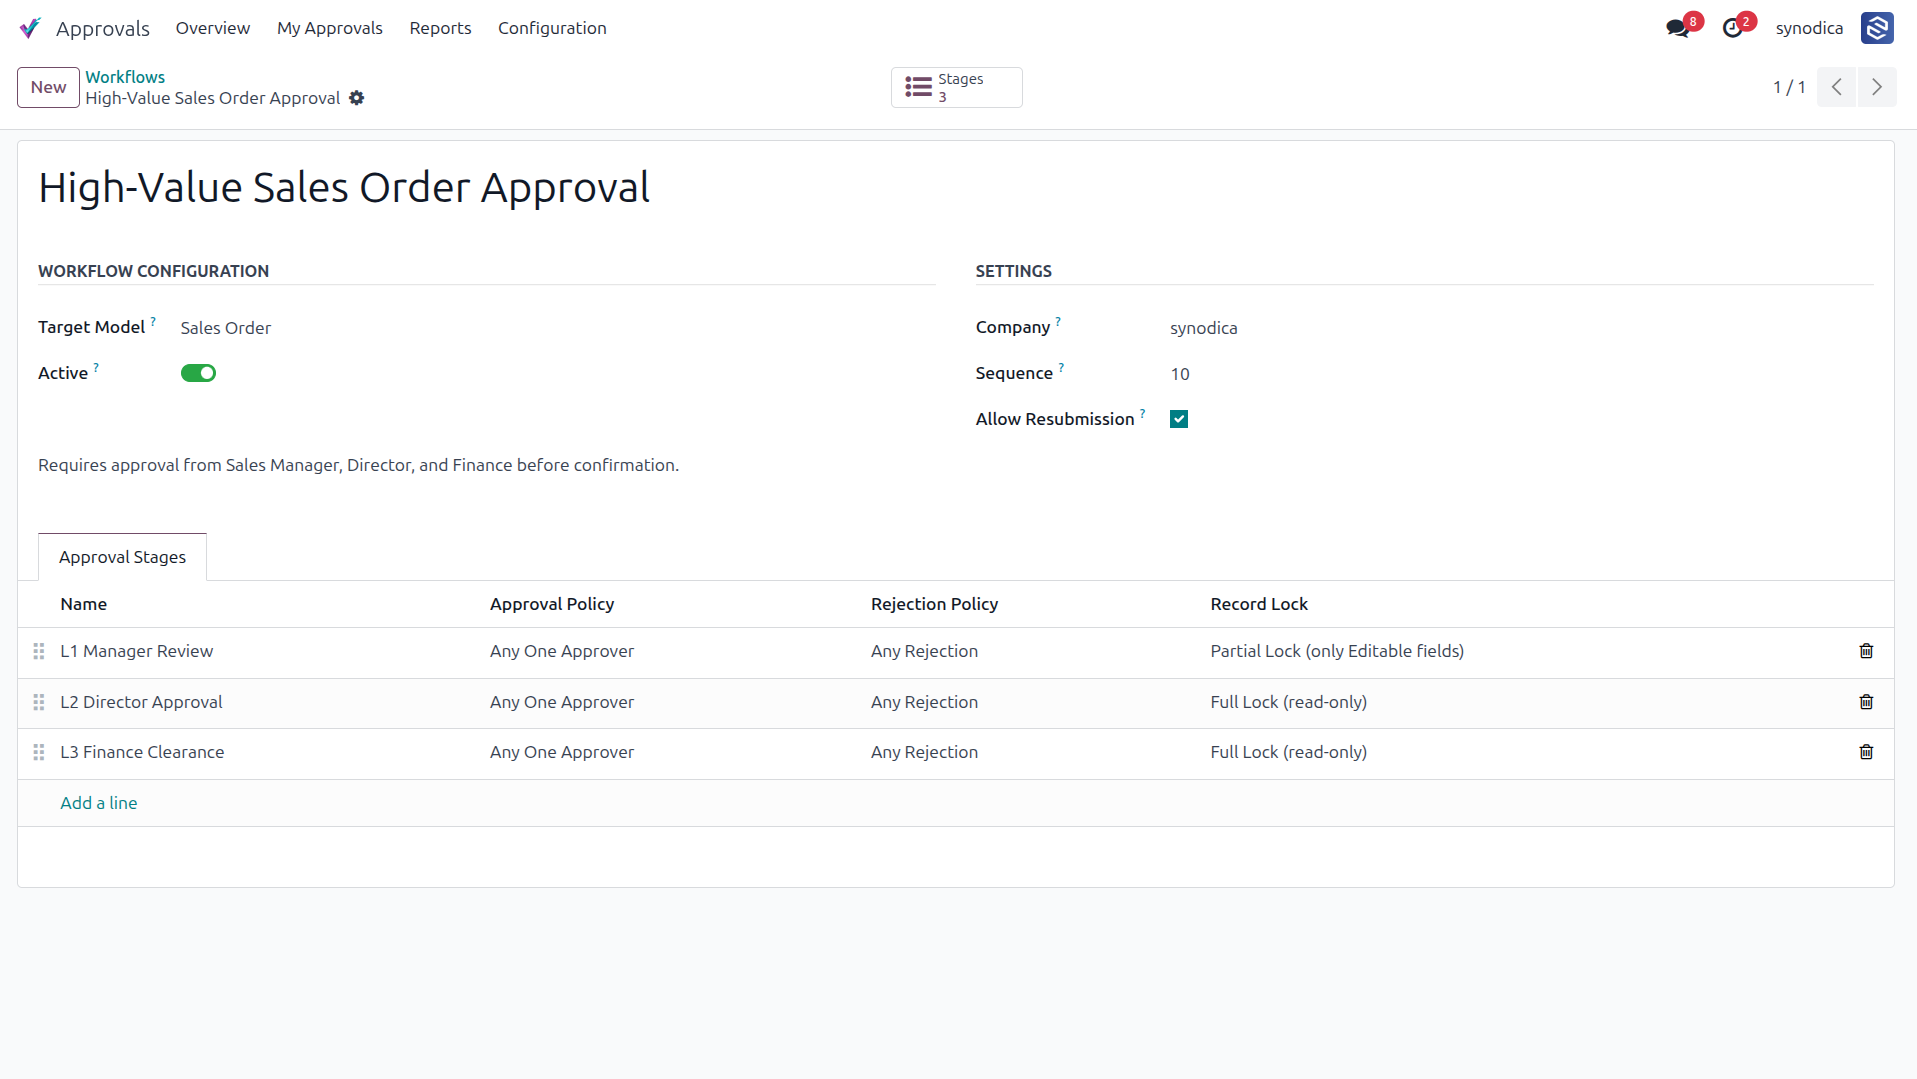Go to previous record arrow
This screenshot has height=1079, width=1917.
[x=1837, y=87]
